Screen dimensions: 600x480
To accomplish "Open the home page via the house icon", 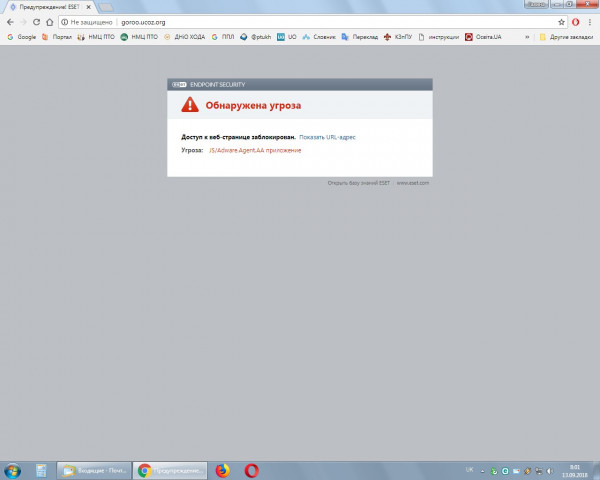I will 49,22.
